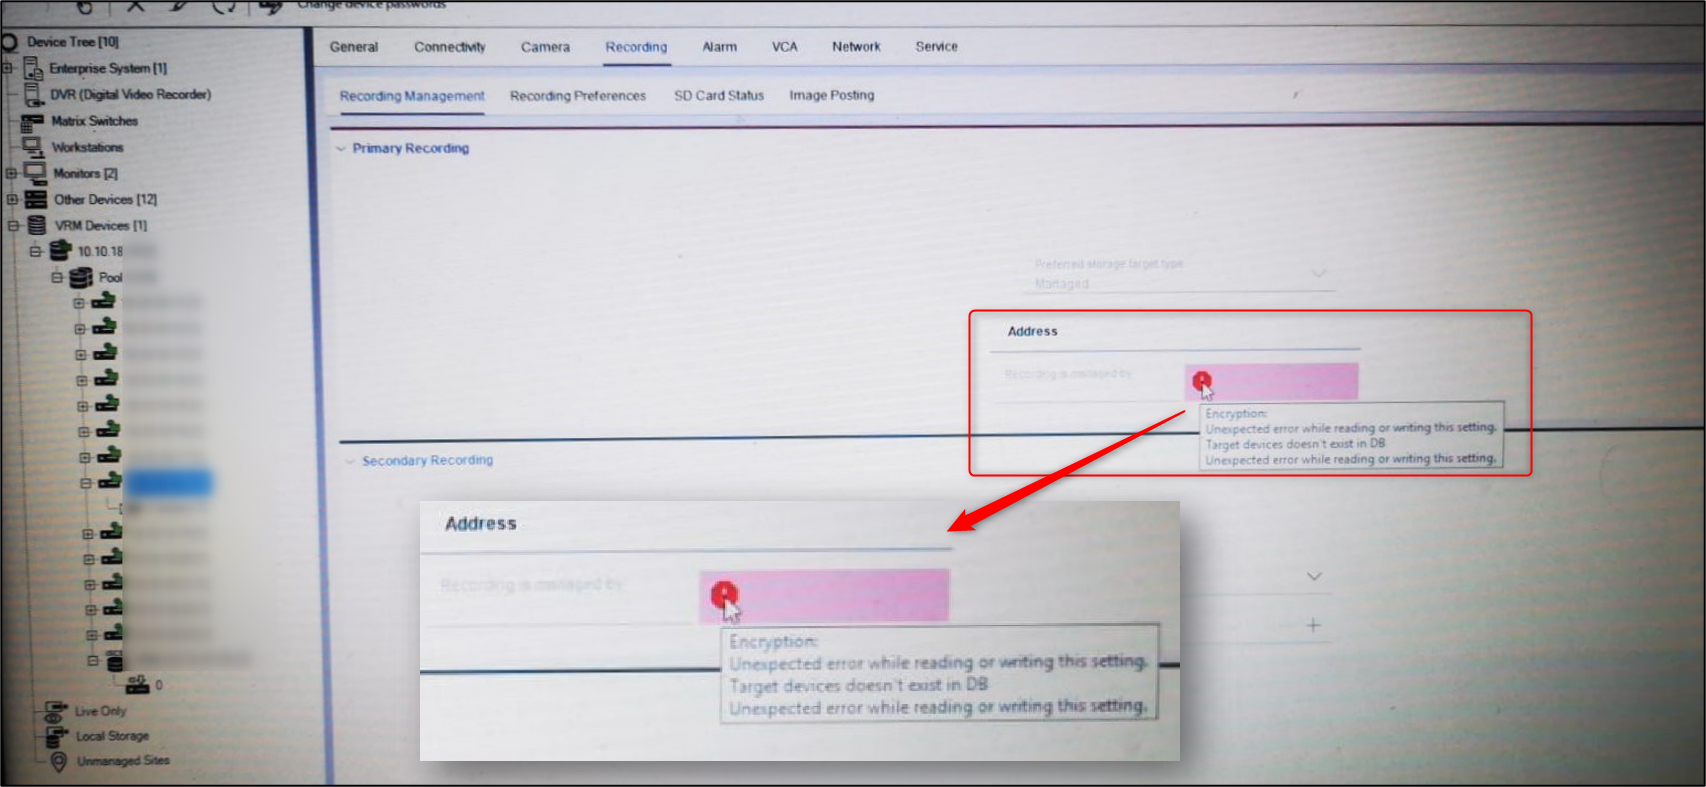Select the Pool storage icon
This screenshot has width=1706, height=787.
(x=81, y=277)
